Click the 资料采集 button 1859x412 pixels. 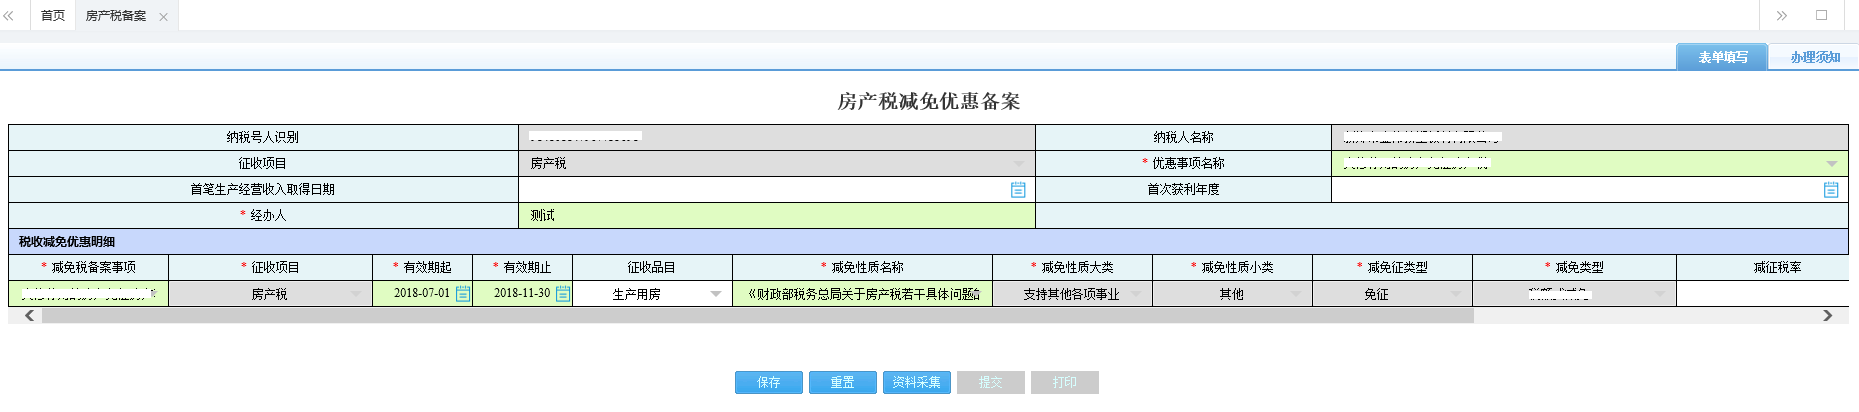tap(917, 382)
